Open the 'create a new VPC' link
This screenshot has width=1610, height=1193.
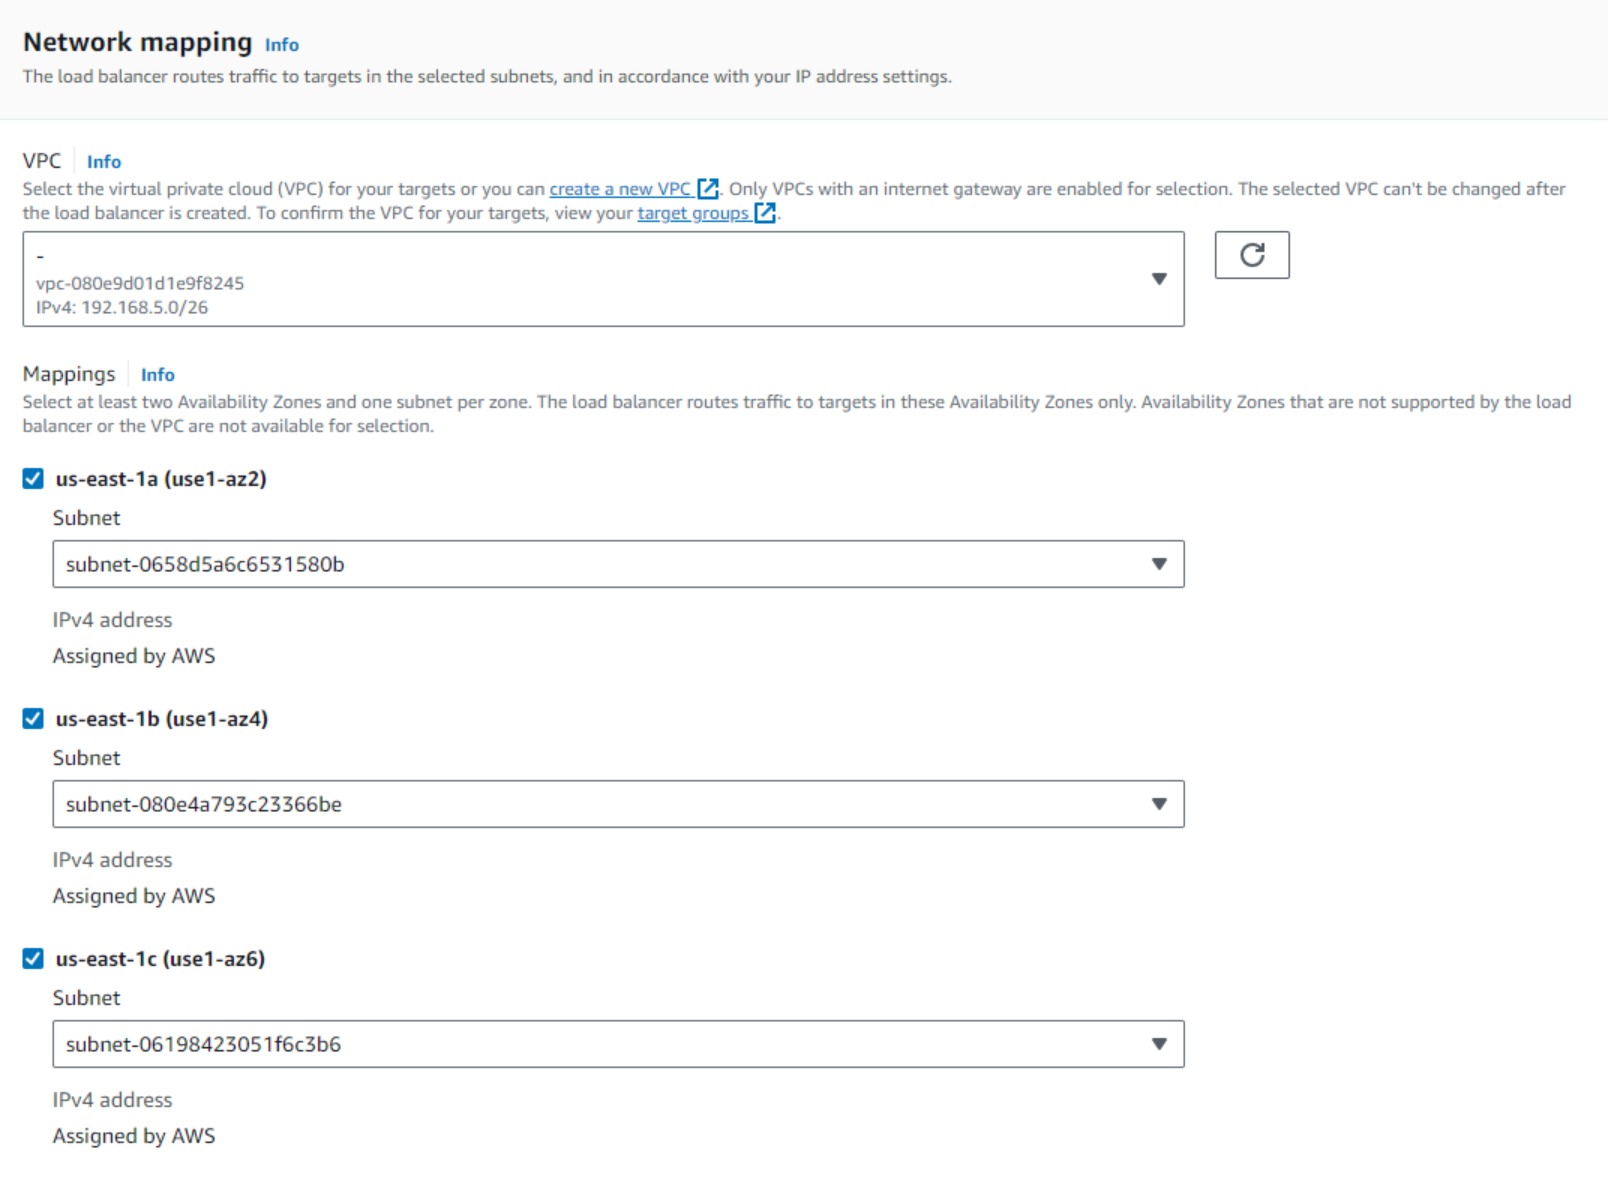(x=619, y=189)
